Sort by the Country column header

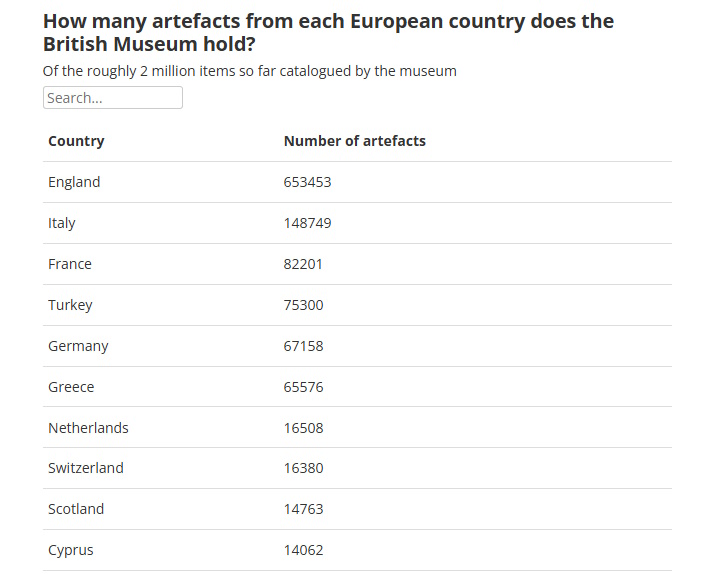point(76,141)
